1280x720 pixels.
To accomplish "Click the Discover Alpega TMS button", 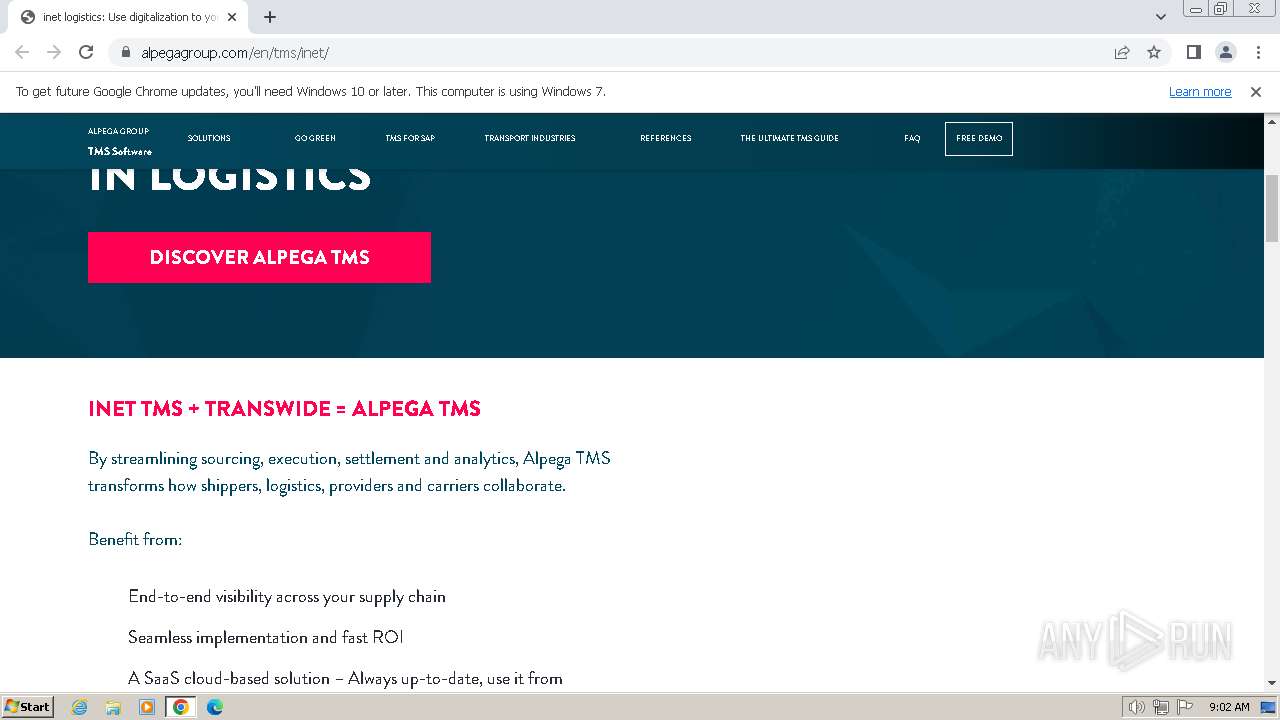I will point(259,257).
